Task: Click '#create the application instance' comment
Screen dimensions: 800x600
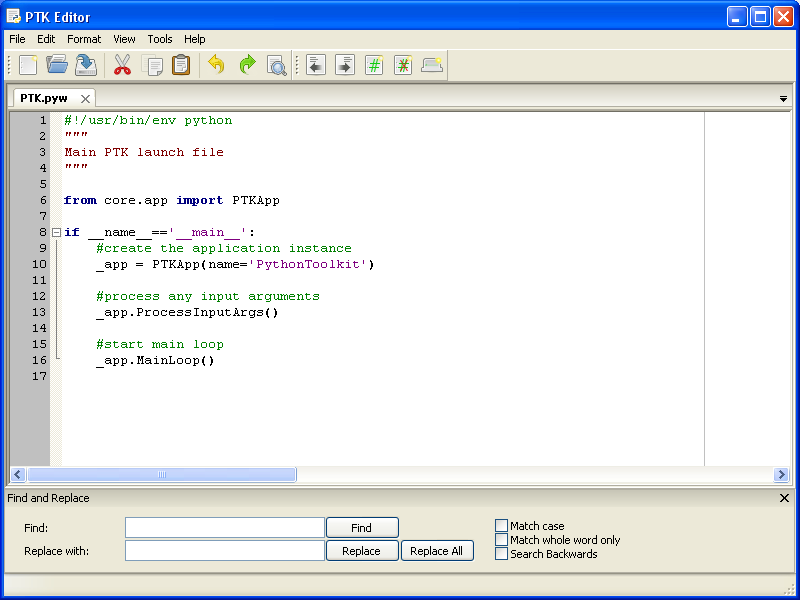Action: click(224, 248)
